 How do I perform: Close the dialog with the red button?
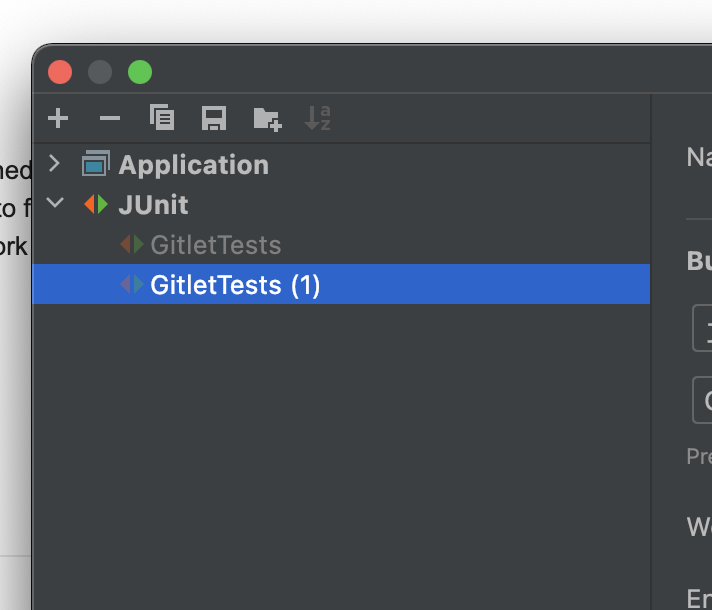60,72
